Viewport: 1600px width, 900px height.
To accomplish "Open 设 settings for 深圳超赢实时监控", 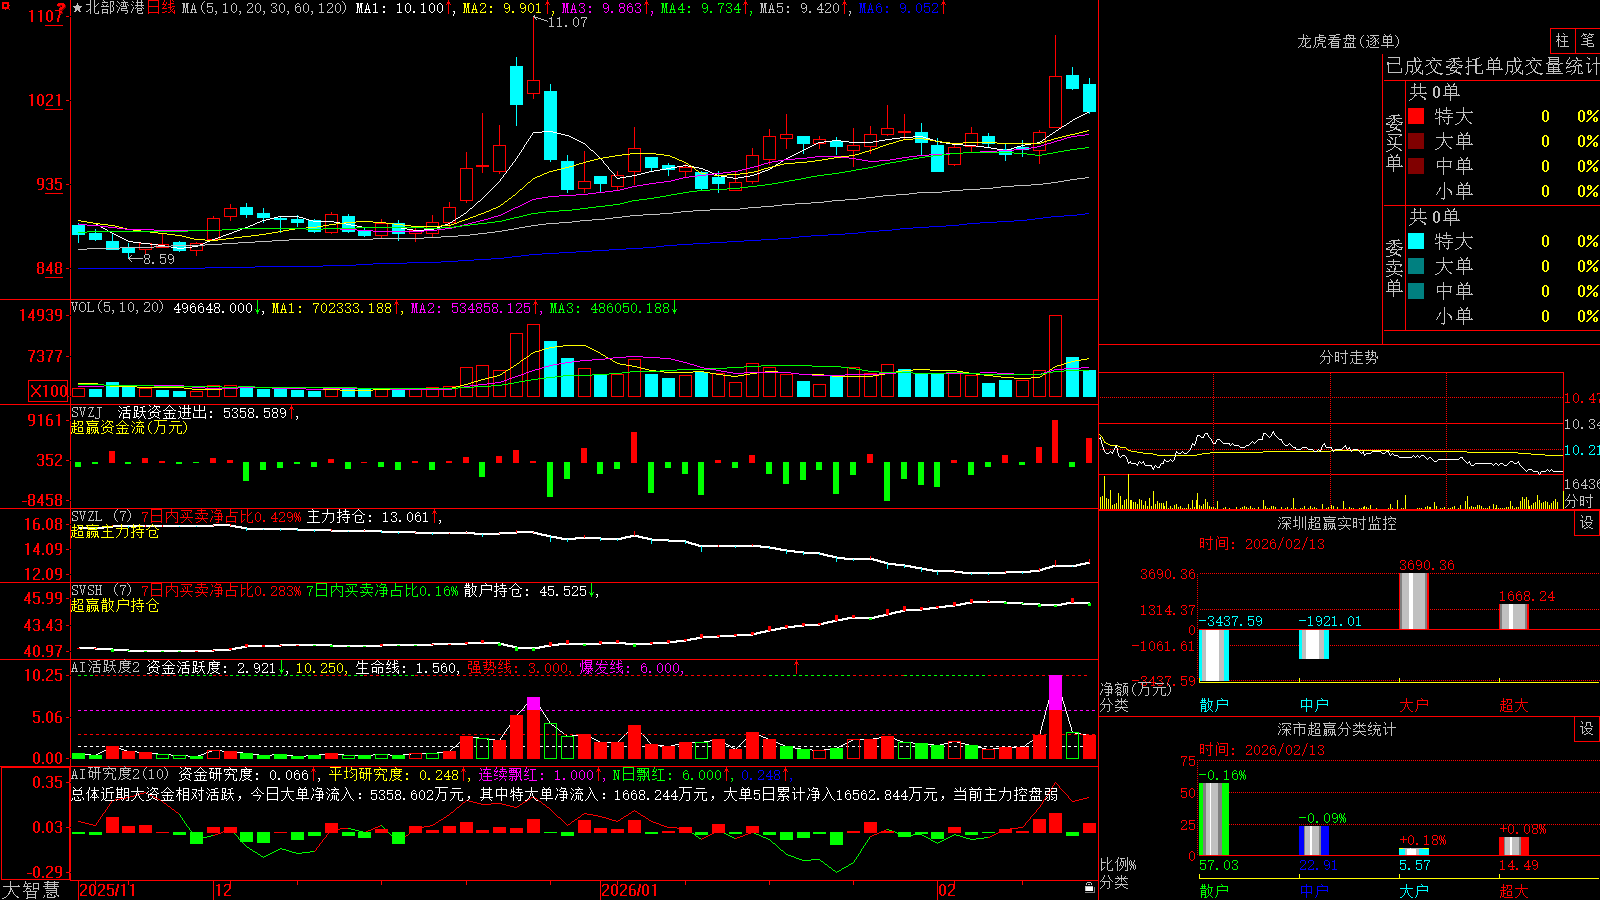I will [x=1587, y=523].
